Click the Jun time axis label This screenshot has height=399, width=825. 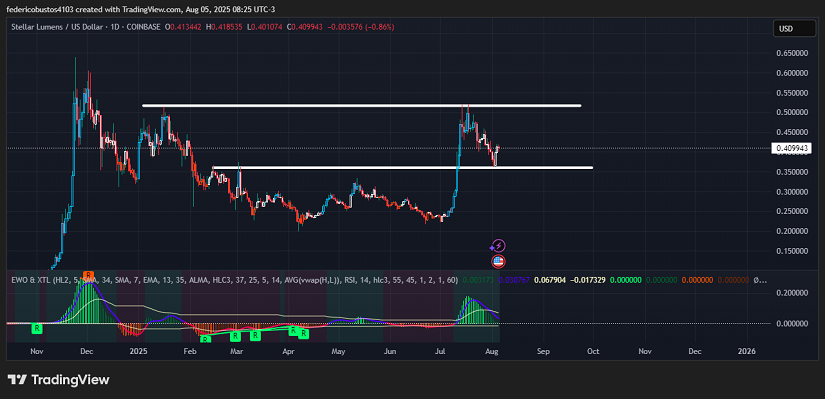(389, 351)
